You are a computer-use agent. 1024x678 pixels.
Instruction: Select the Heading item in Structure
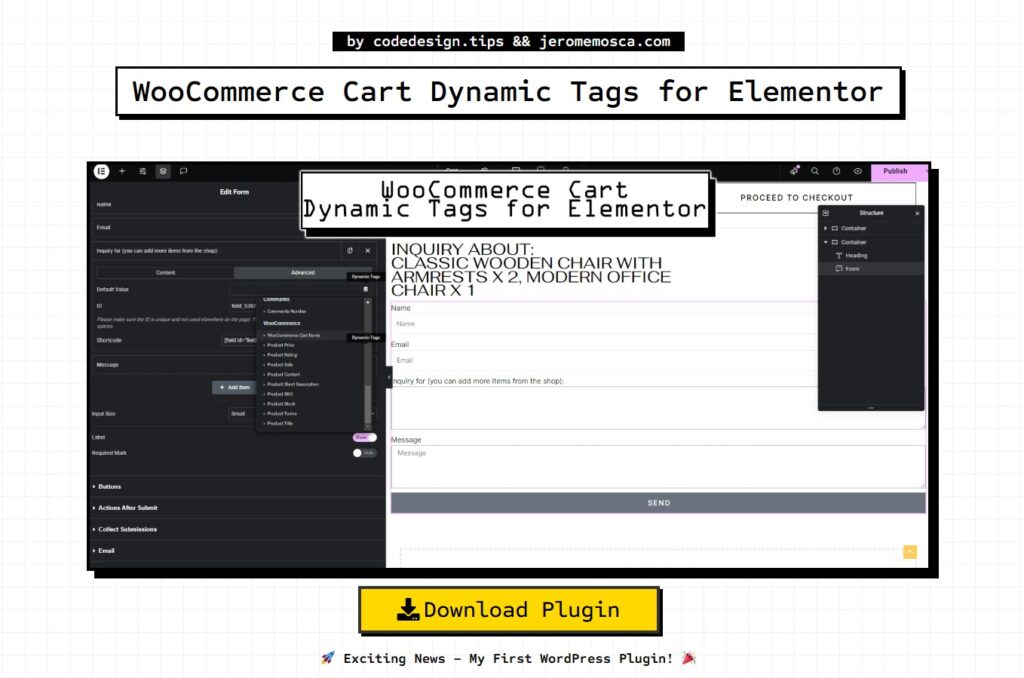pos(856,256)
